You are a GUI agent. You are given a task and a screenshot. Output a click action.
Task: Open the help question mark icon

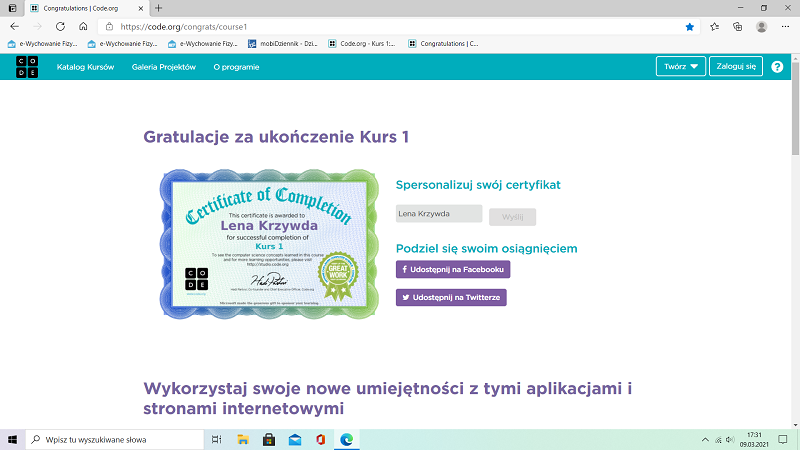[x=777, y=67]
